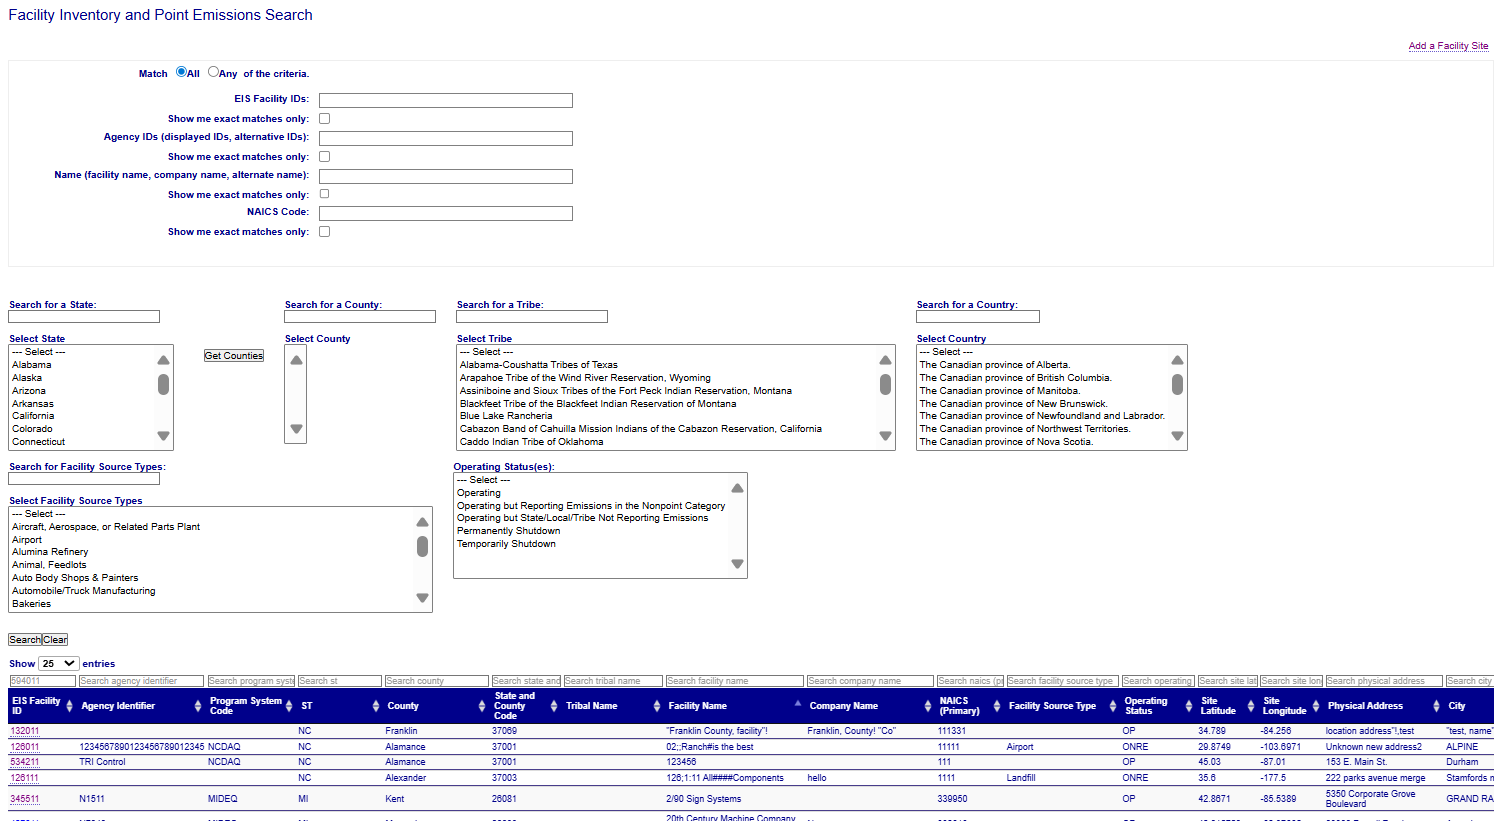Click the Search for a State field
1502x821 pixels.
(x=84, y=317)
